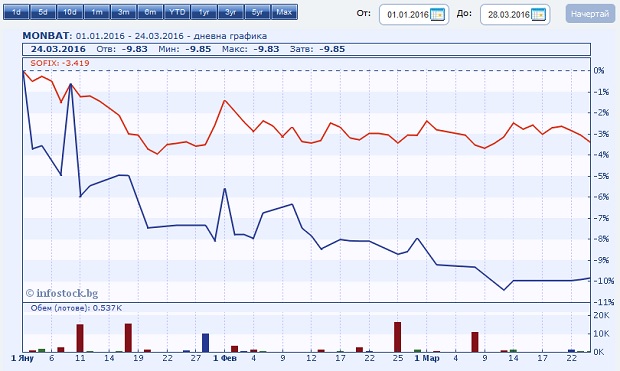Click the end date field 28.03.2016
The height and width of the screenshot is (371, 620).
pos(515,15)
